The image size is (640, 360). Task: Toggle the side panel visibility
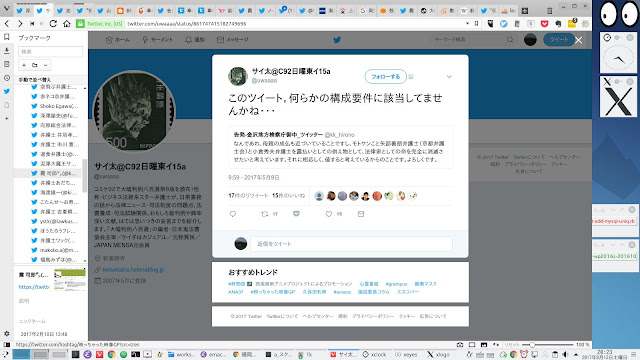[7, 345]
